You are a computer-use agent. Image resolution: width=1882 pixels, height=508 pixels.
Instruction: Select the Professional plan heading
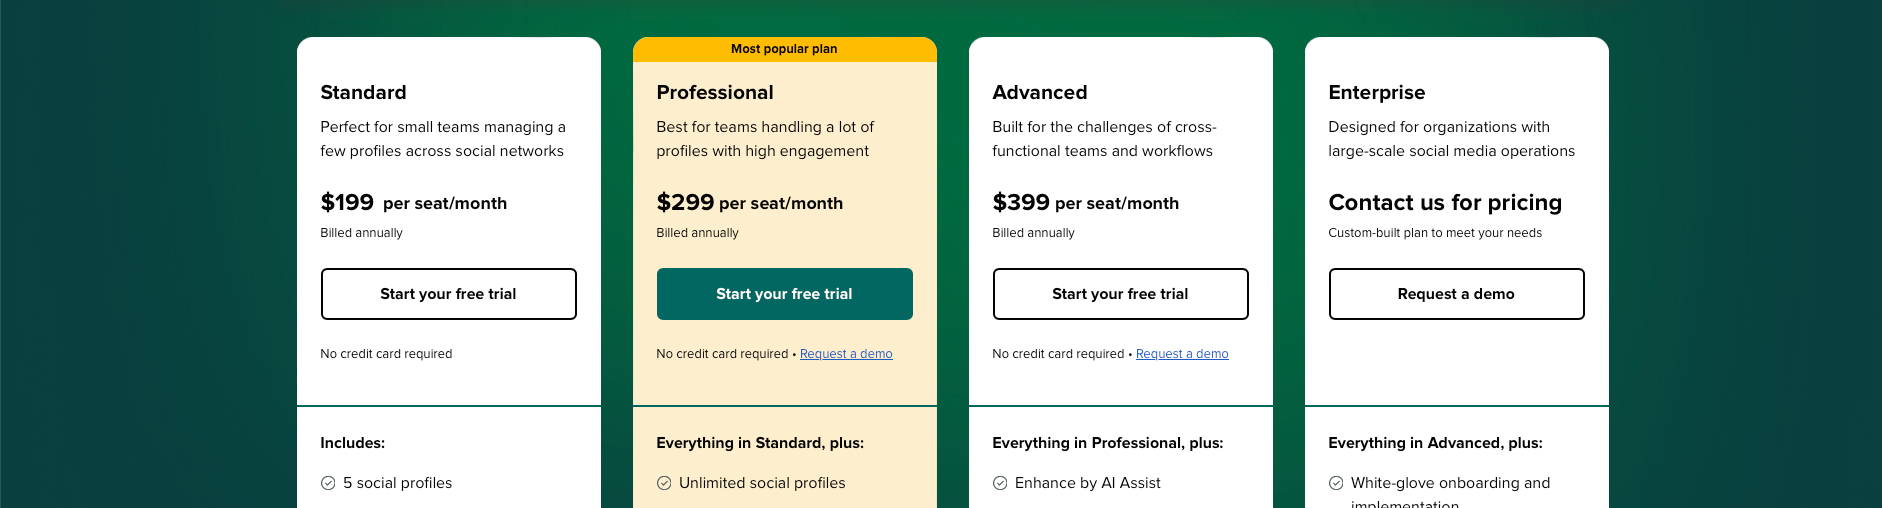[715, 92]
